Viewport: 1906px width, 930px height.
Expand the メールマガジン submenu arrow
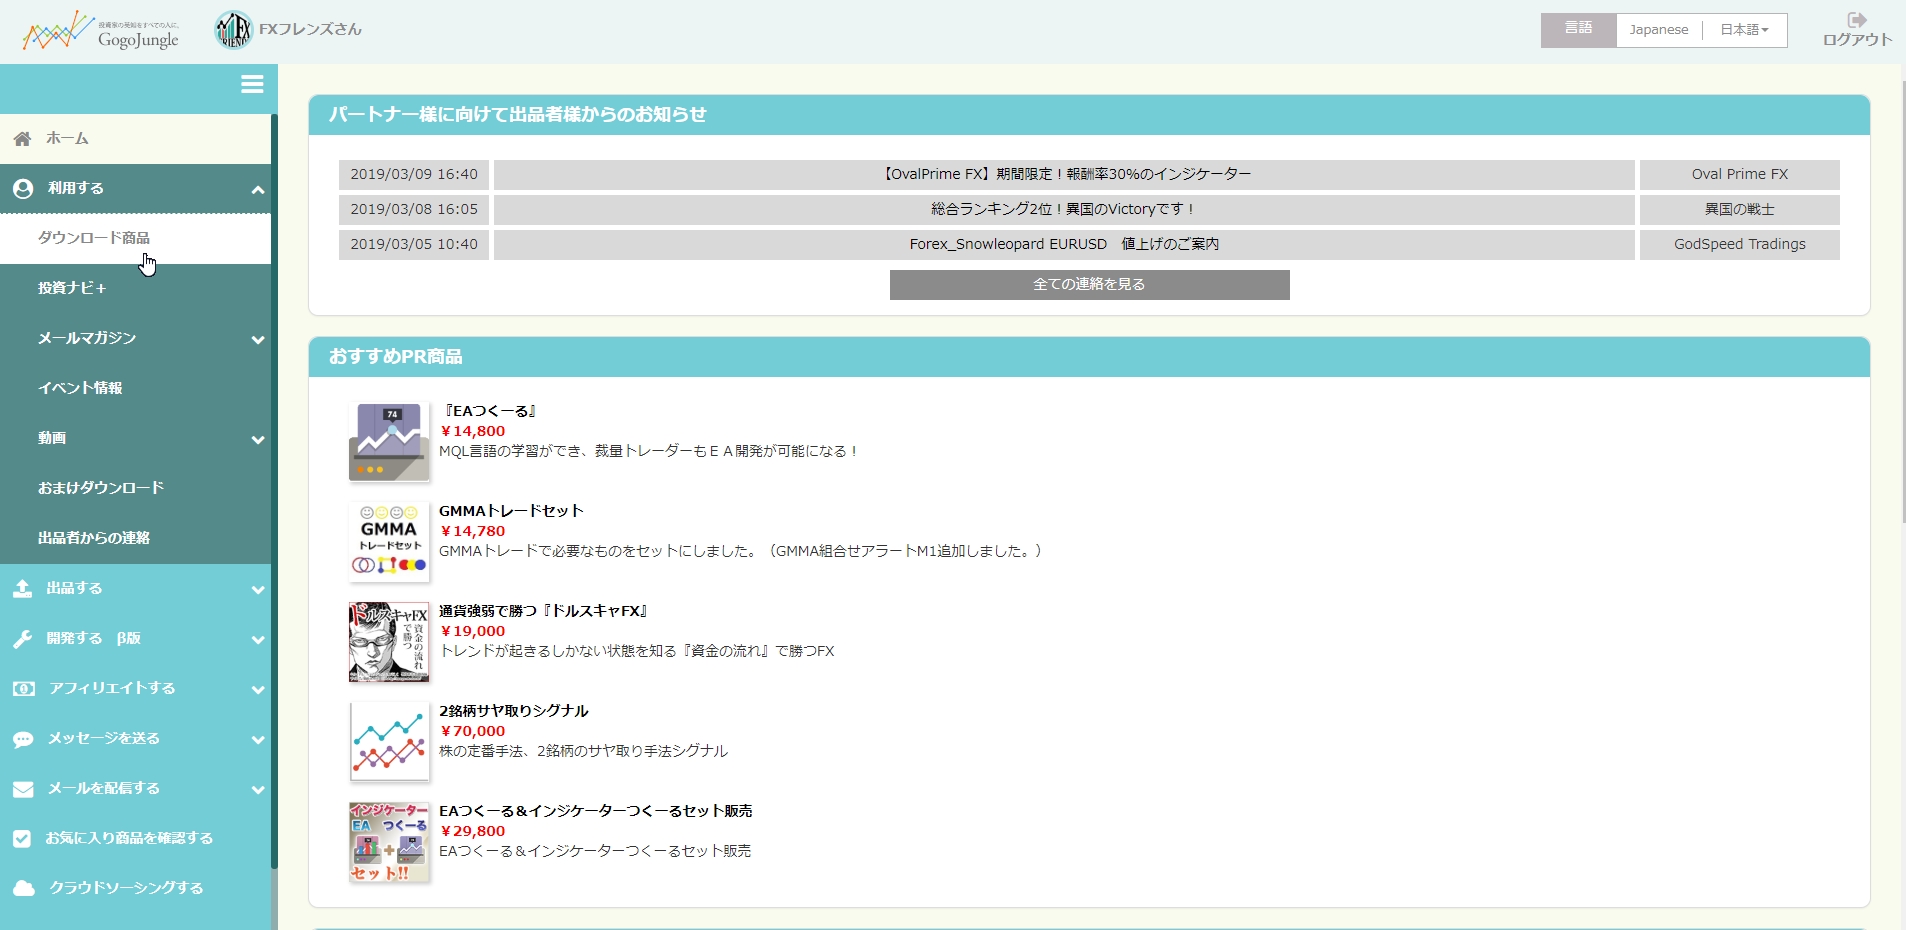257,339
